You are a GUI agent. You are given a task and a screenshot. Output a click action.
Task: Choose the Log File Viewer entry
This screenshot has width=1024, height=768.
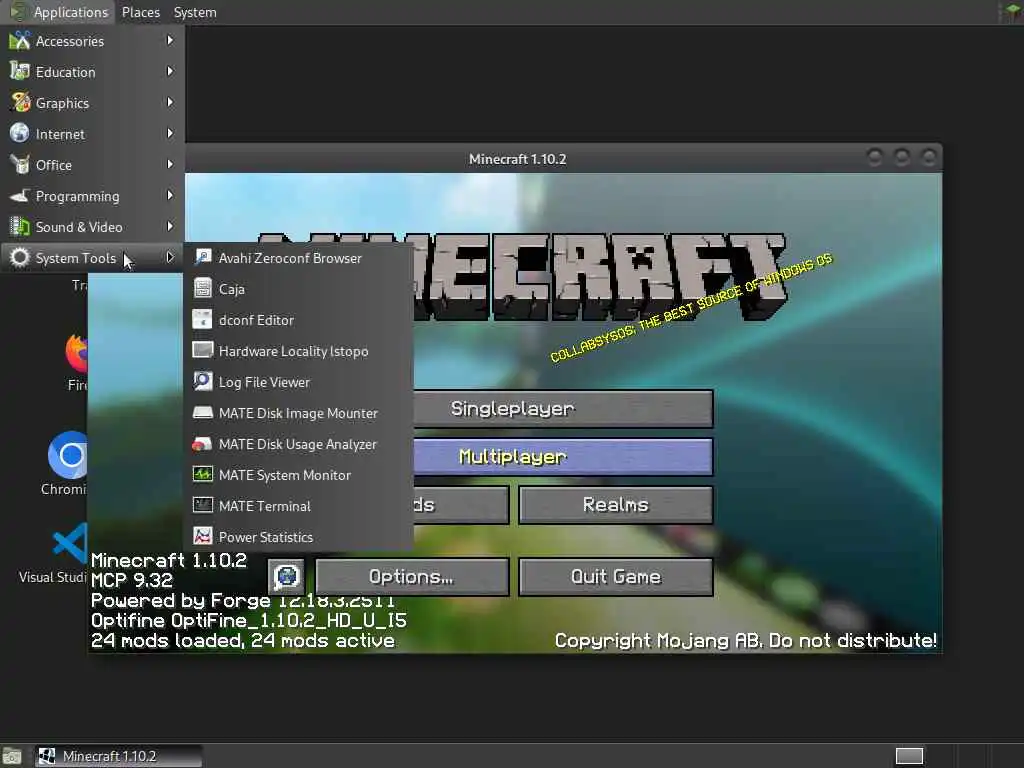[x=299, y=381]
